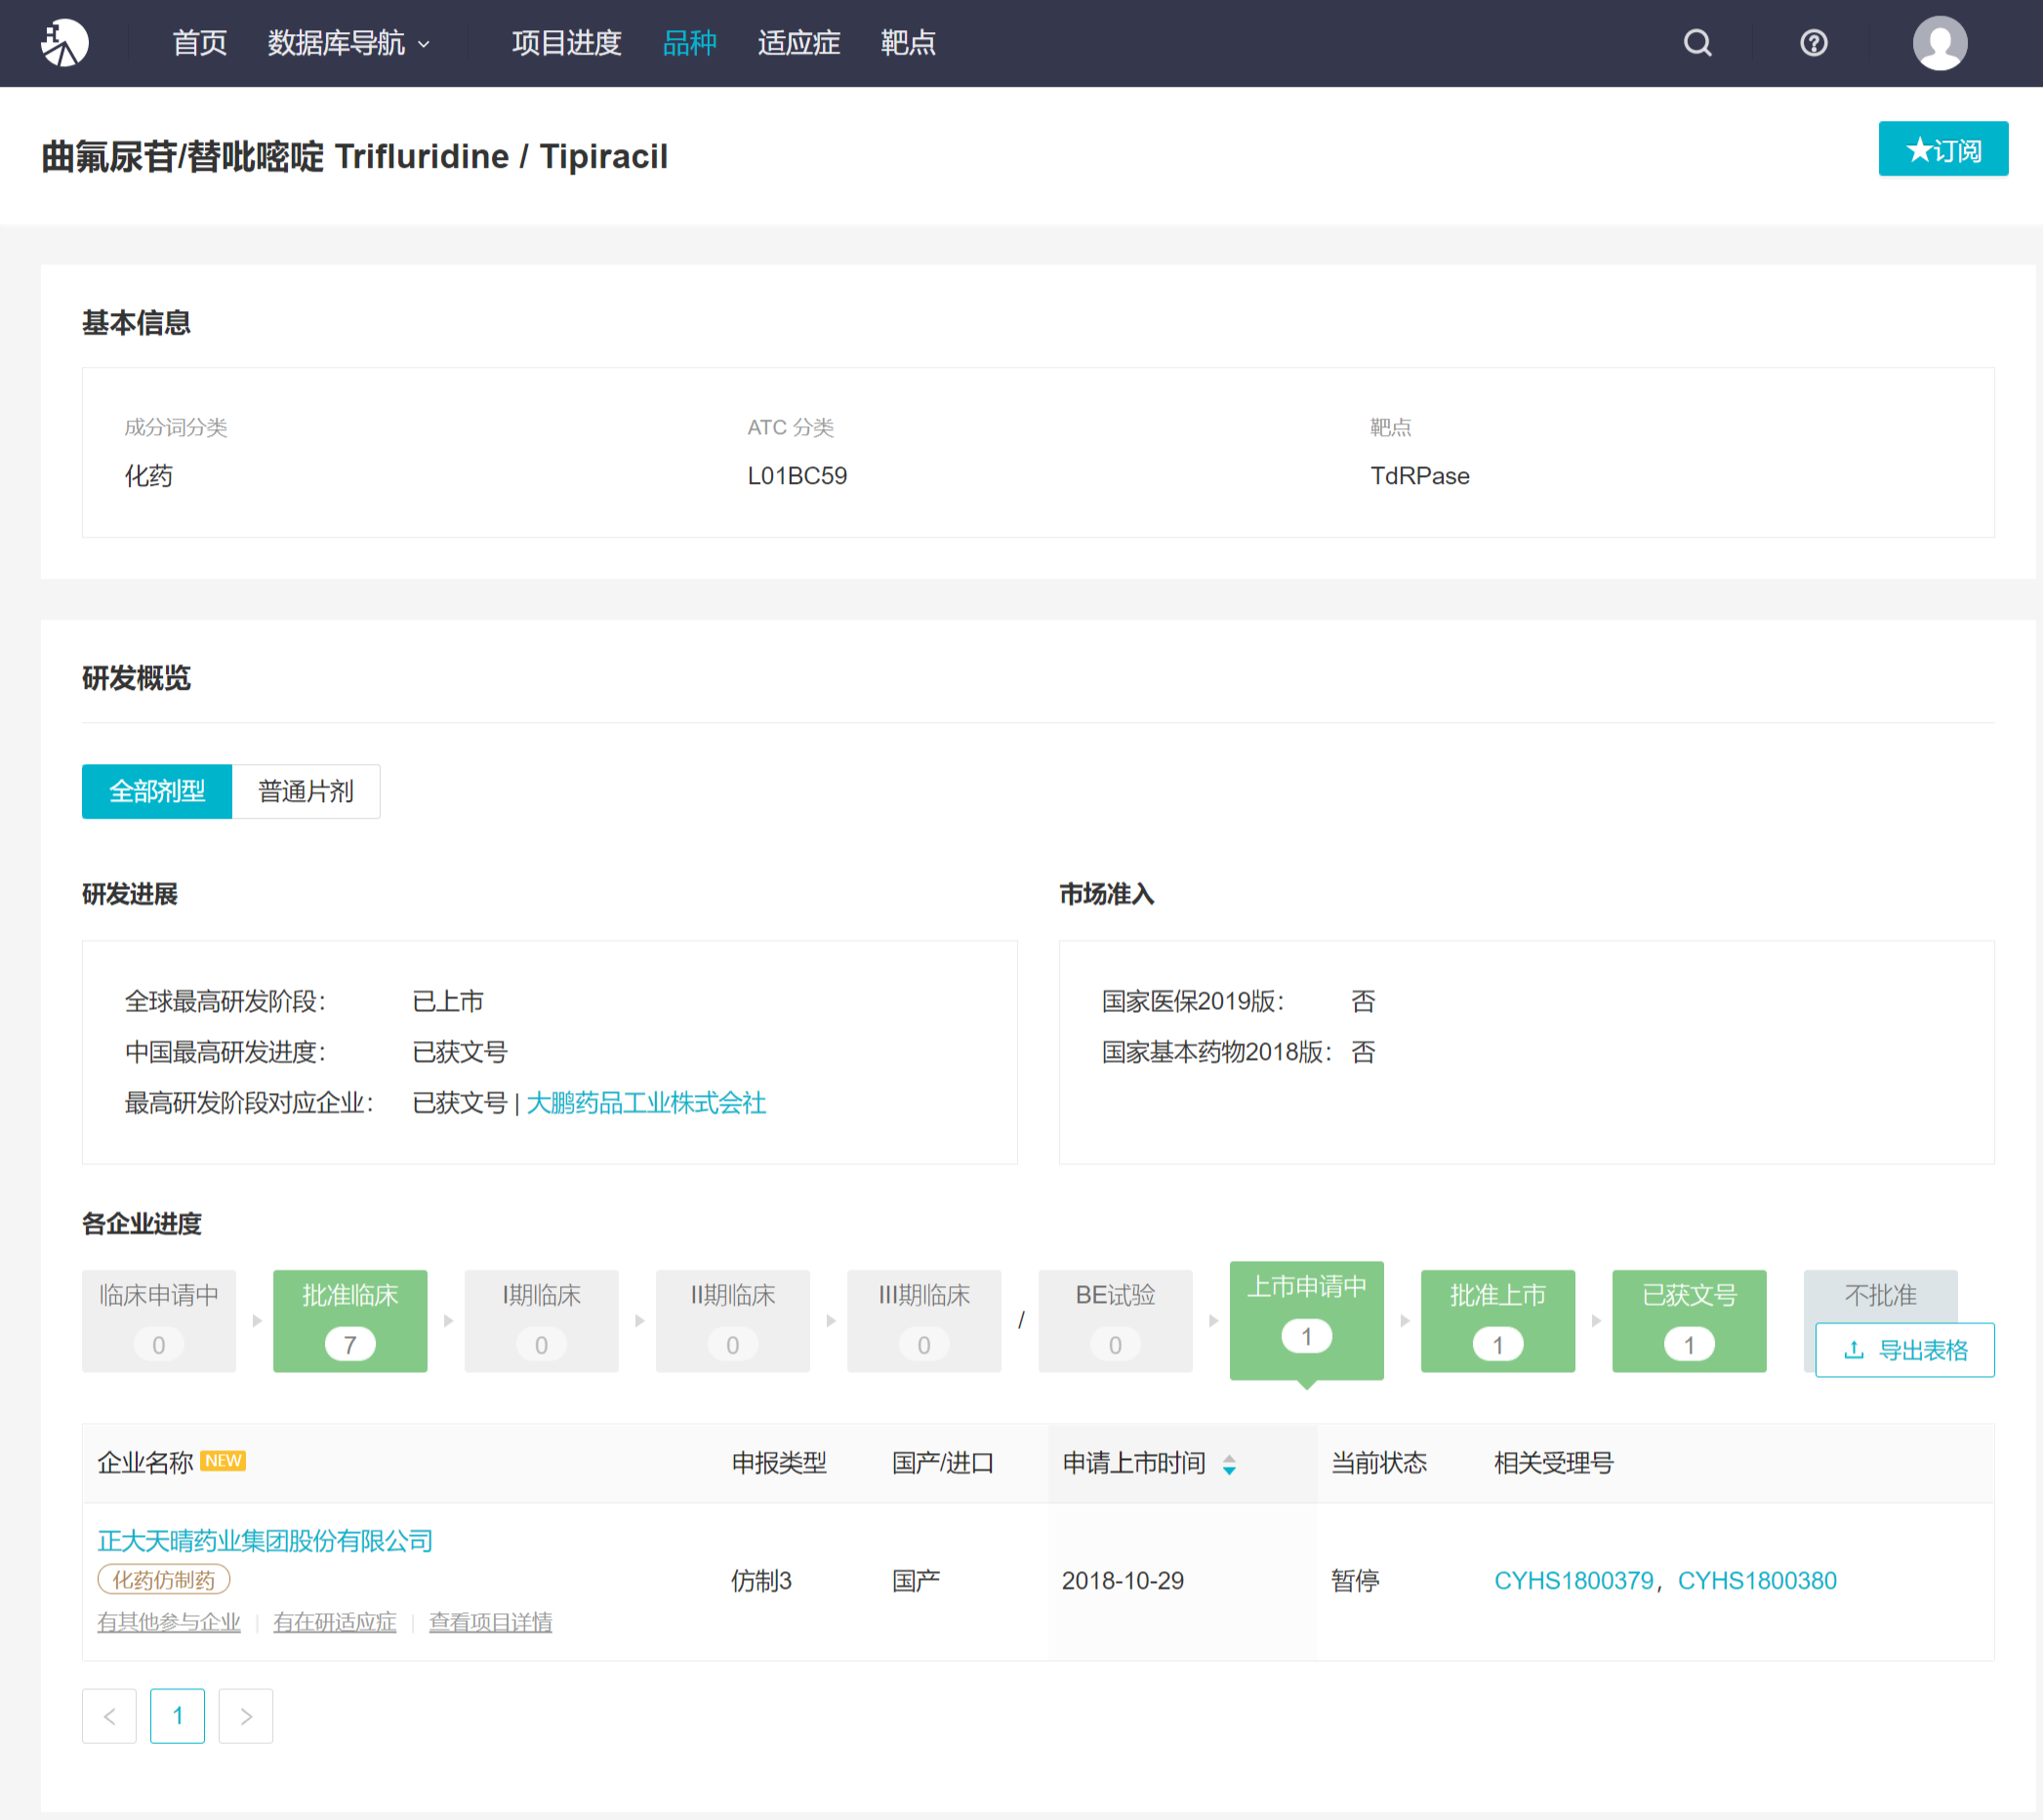Open 项目进度 navigation item

pyautogui.click(x=567, y=43)
